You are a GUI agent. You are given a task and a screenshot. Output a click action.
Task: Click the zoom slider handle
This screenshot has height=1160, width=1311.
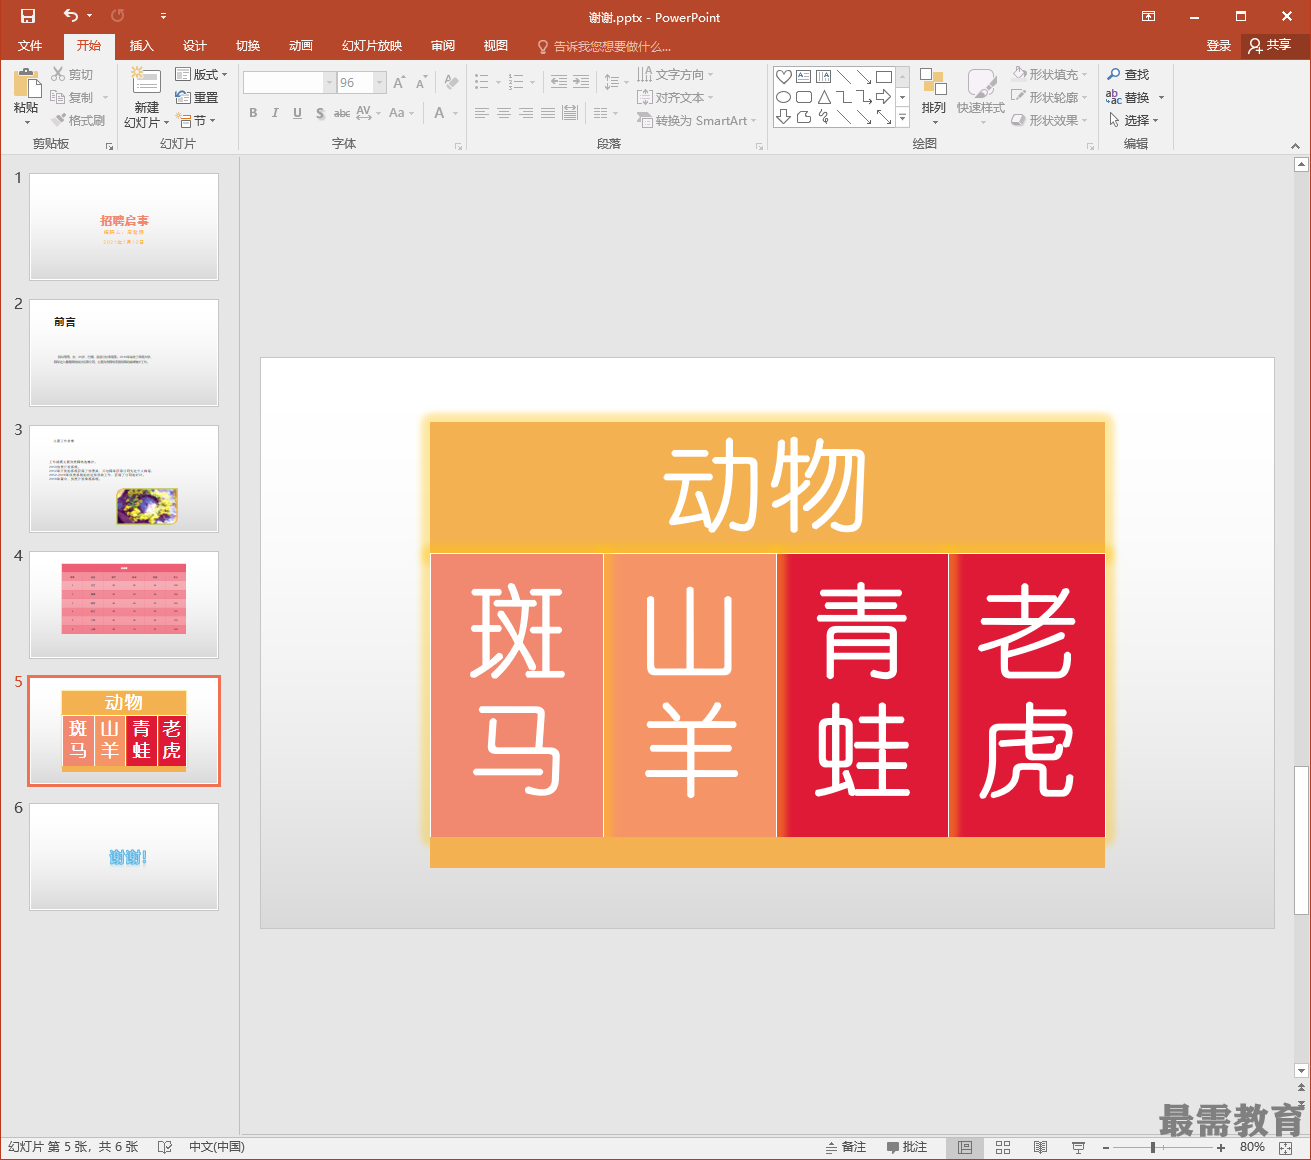click(1153, 1148)
